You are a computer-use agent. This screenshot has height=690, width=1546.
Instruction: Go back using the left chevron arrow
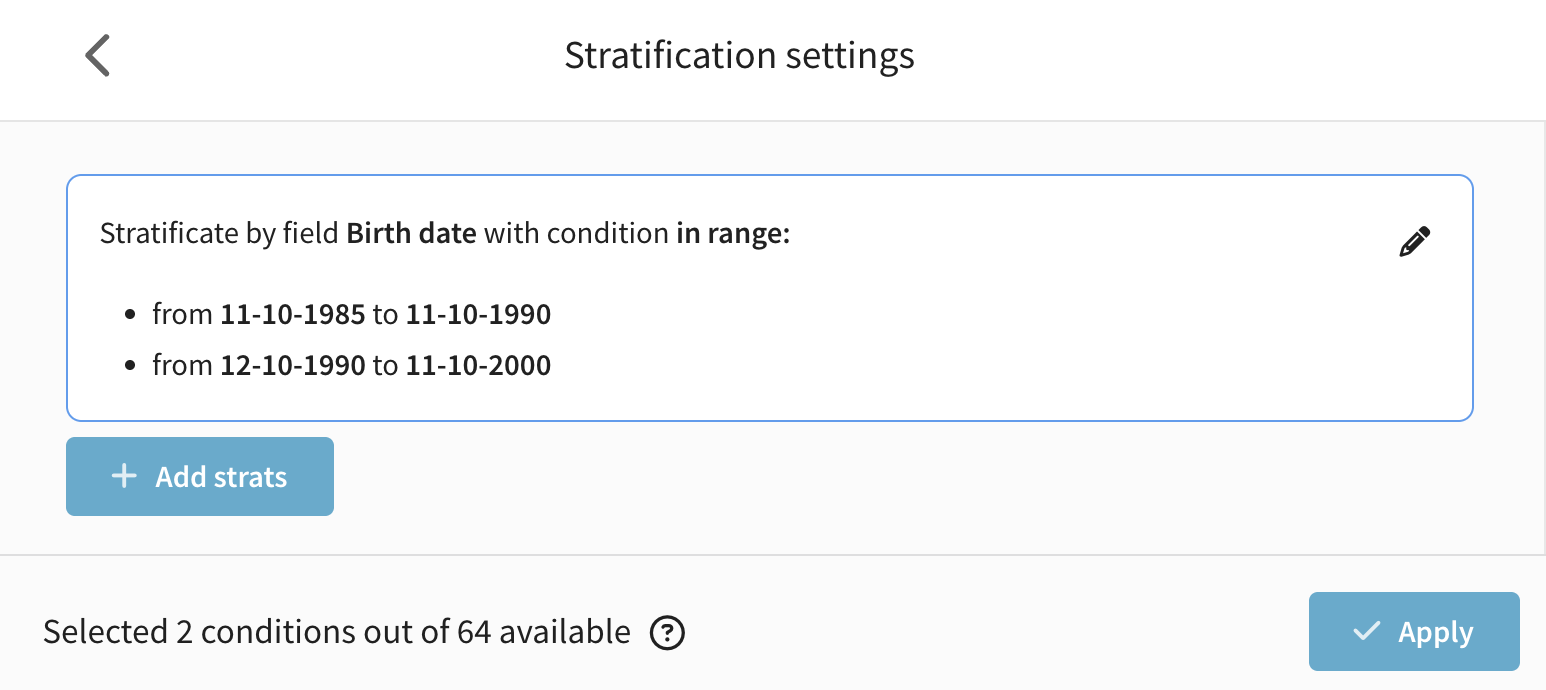pyautogui.click(x=97, y=55)
